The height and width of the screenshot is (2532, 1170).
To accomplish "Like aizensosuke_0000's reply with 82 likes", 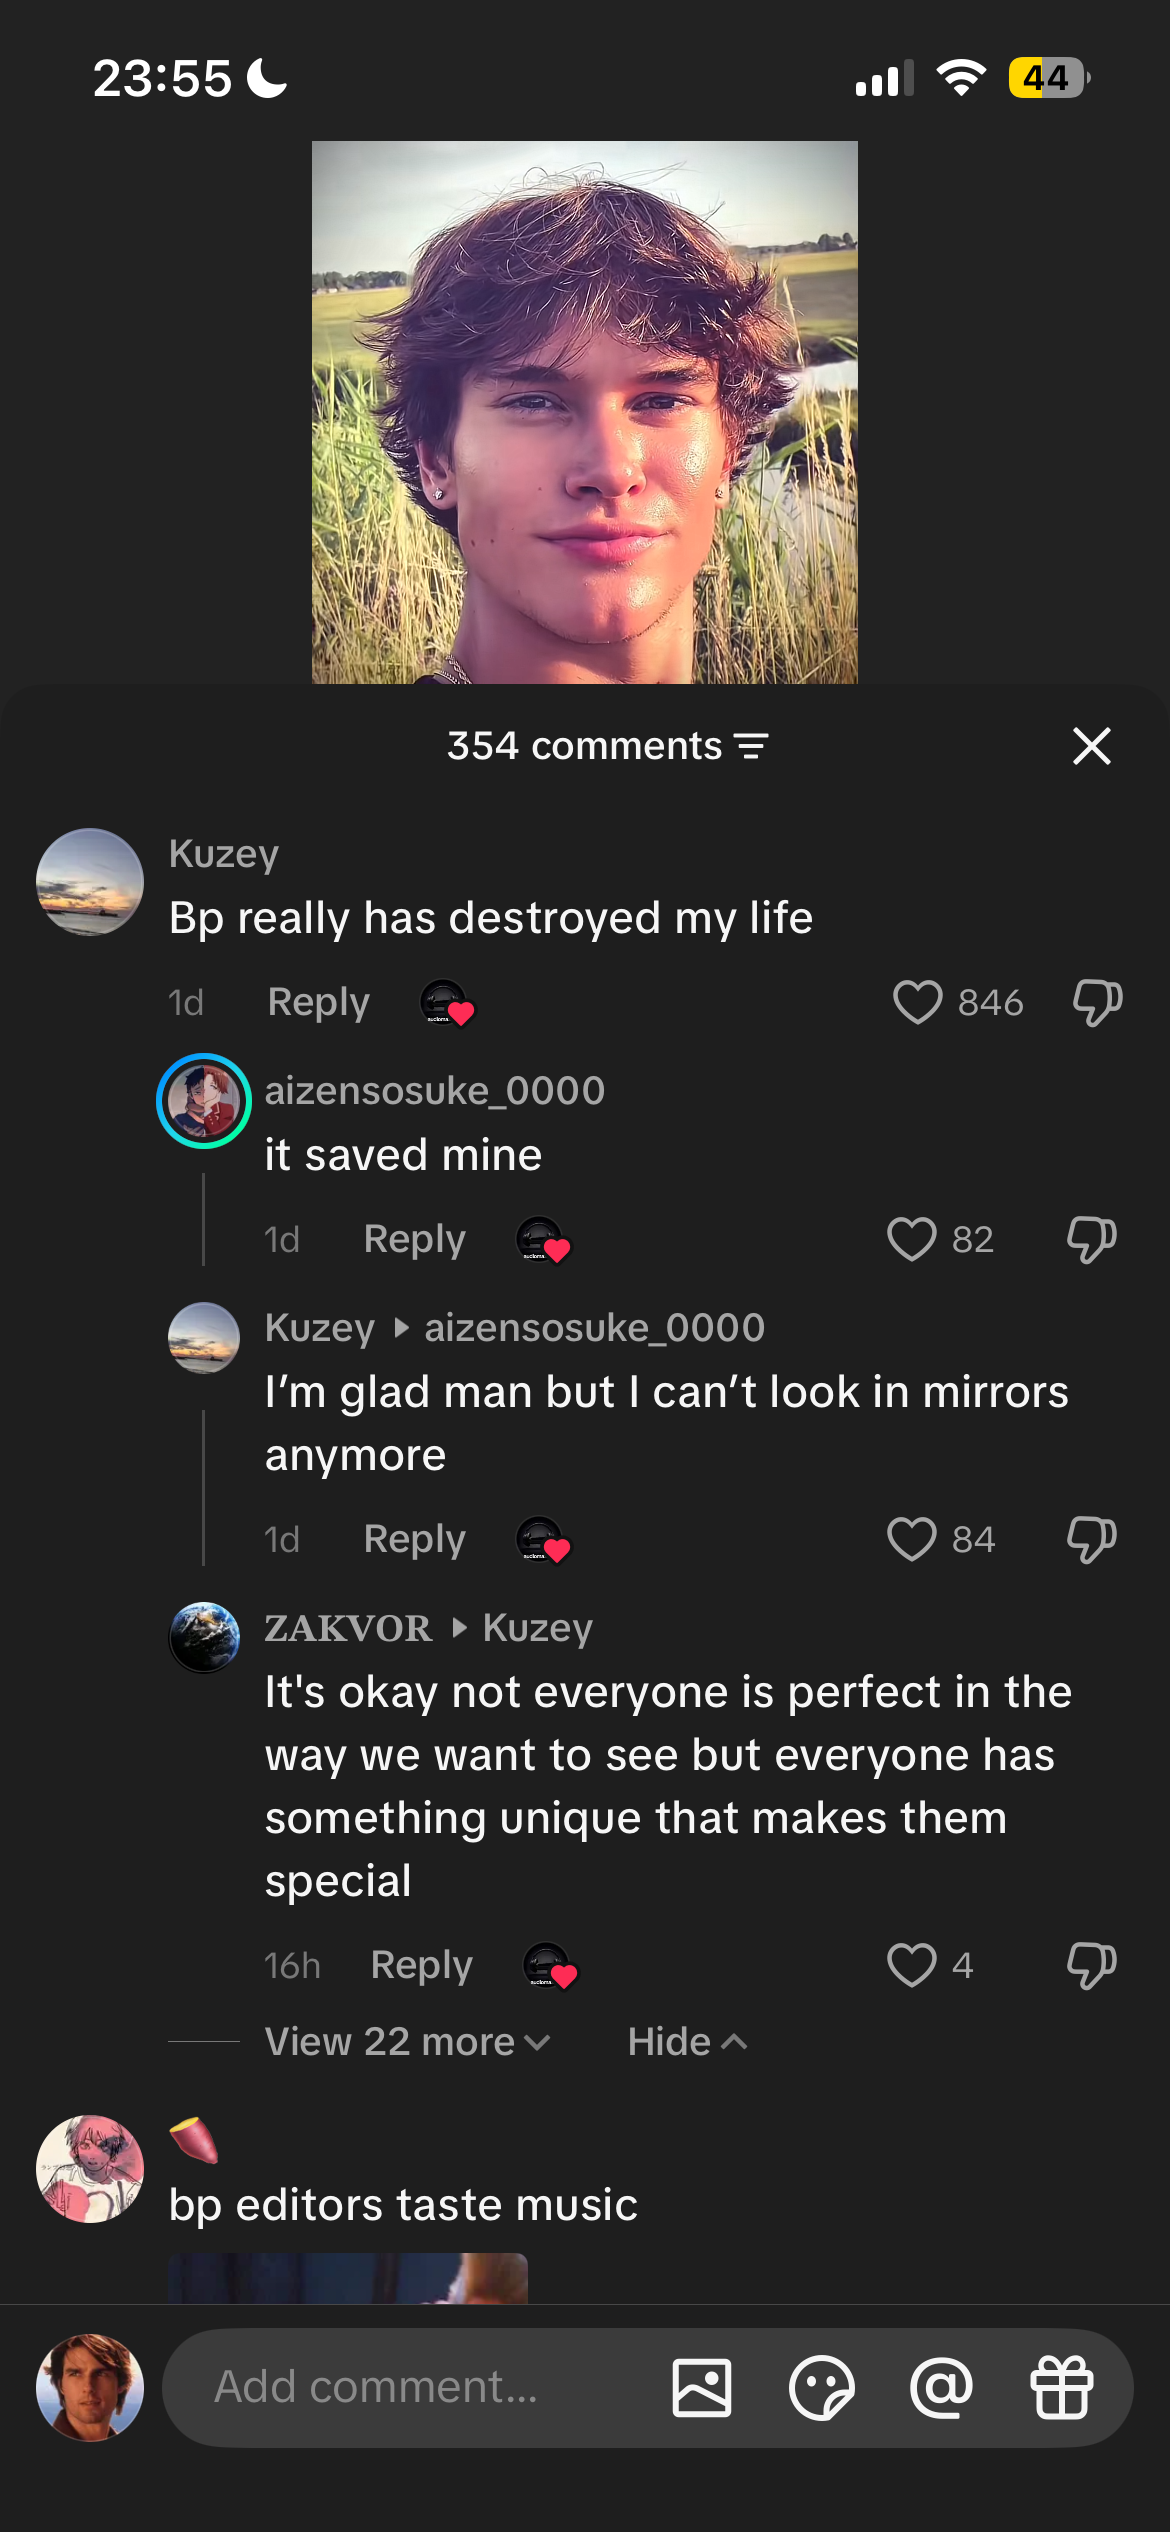I will [x=912, y=1239].
